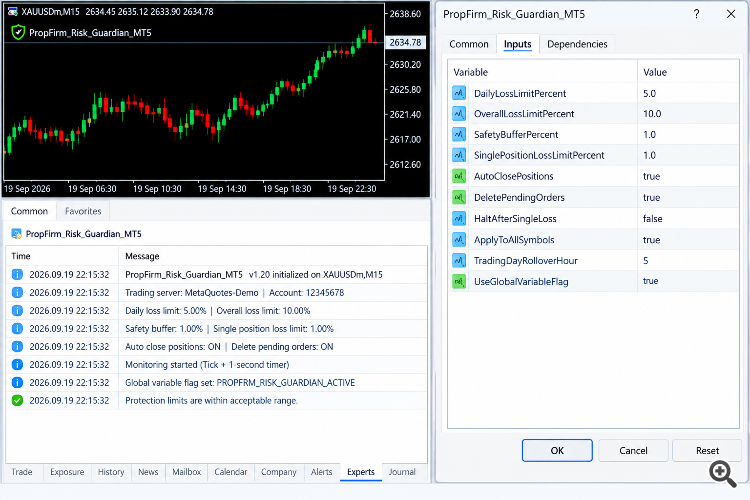Click the info icon of the 'Daily loss limit' log row
Image resolution: width=750 pixels, height=500 pixels.
click(x=17, y=311)
